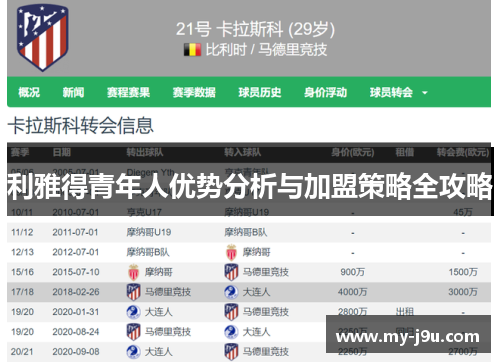Click Monaco crest in 15/16 row
The image size is (500, 362).
[134, 272]
